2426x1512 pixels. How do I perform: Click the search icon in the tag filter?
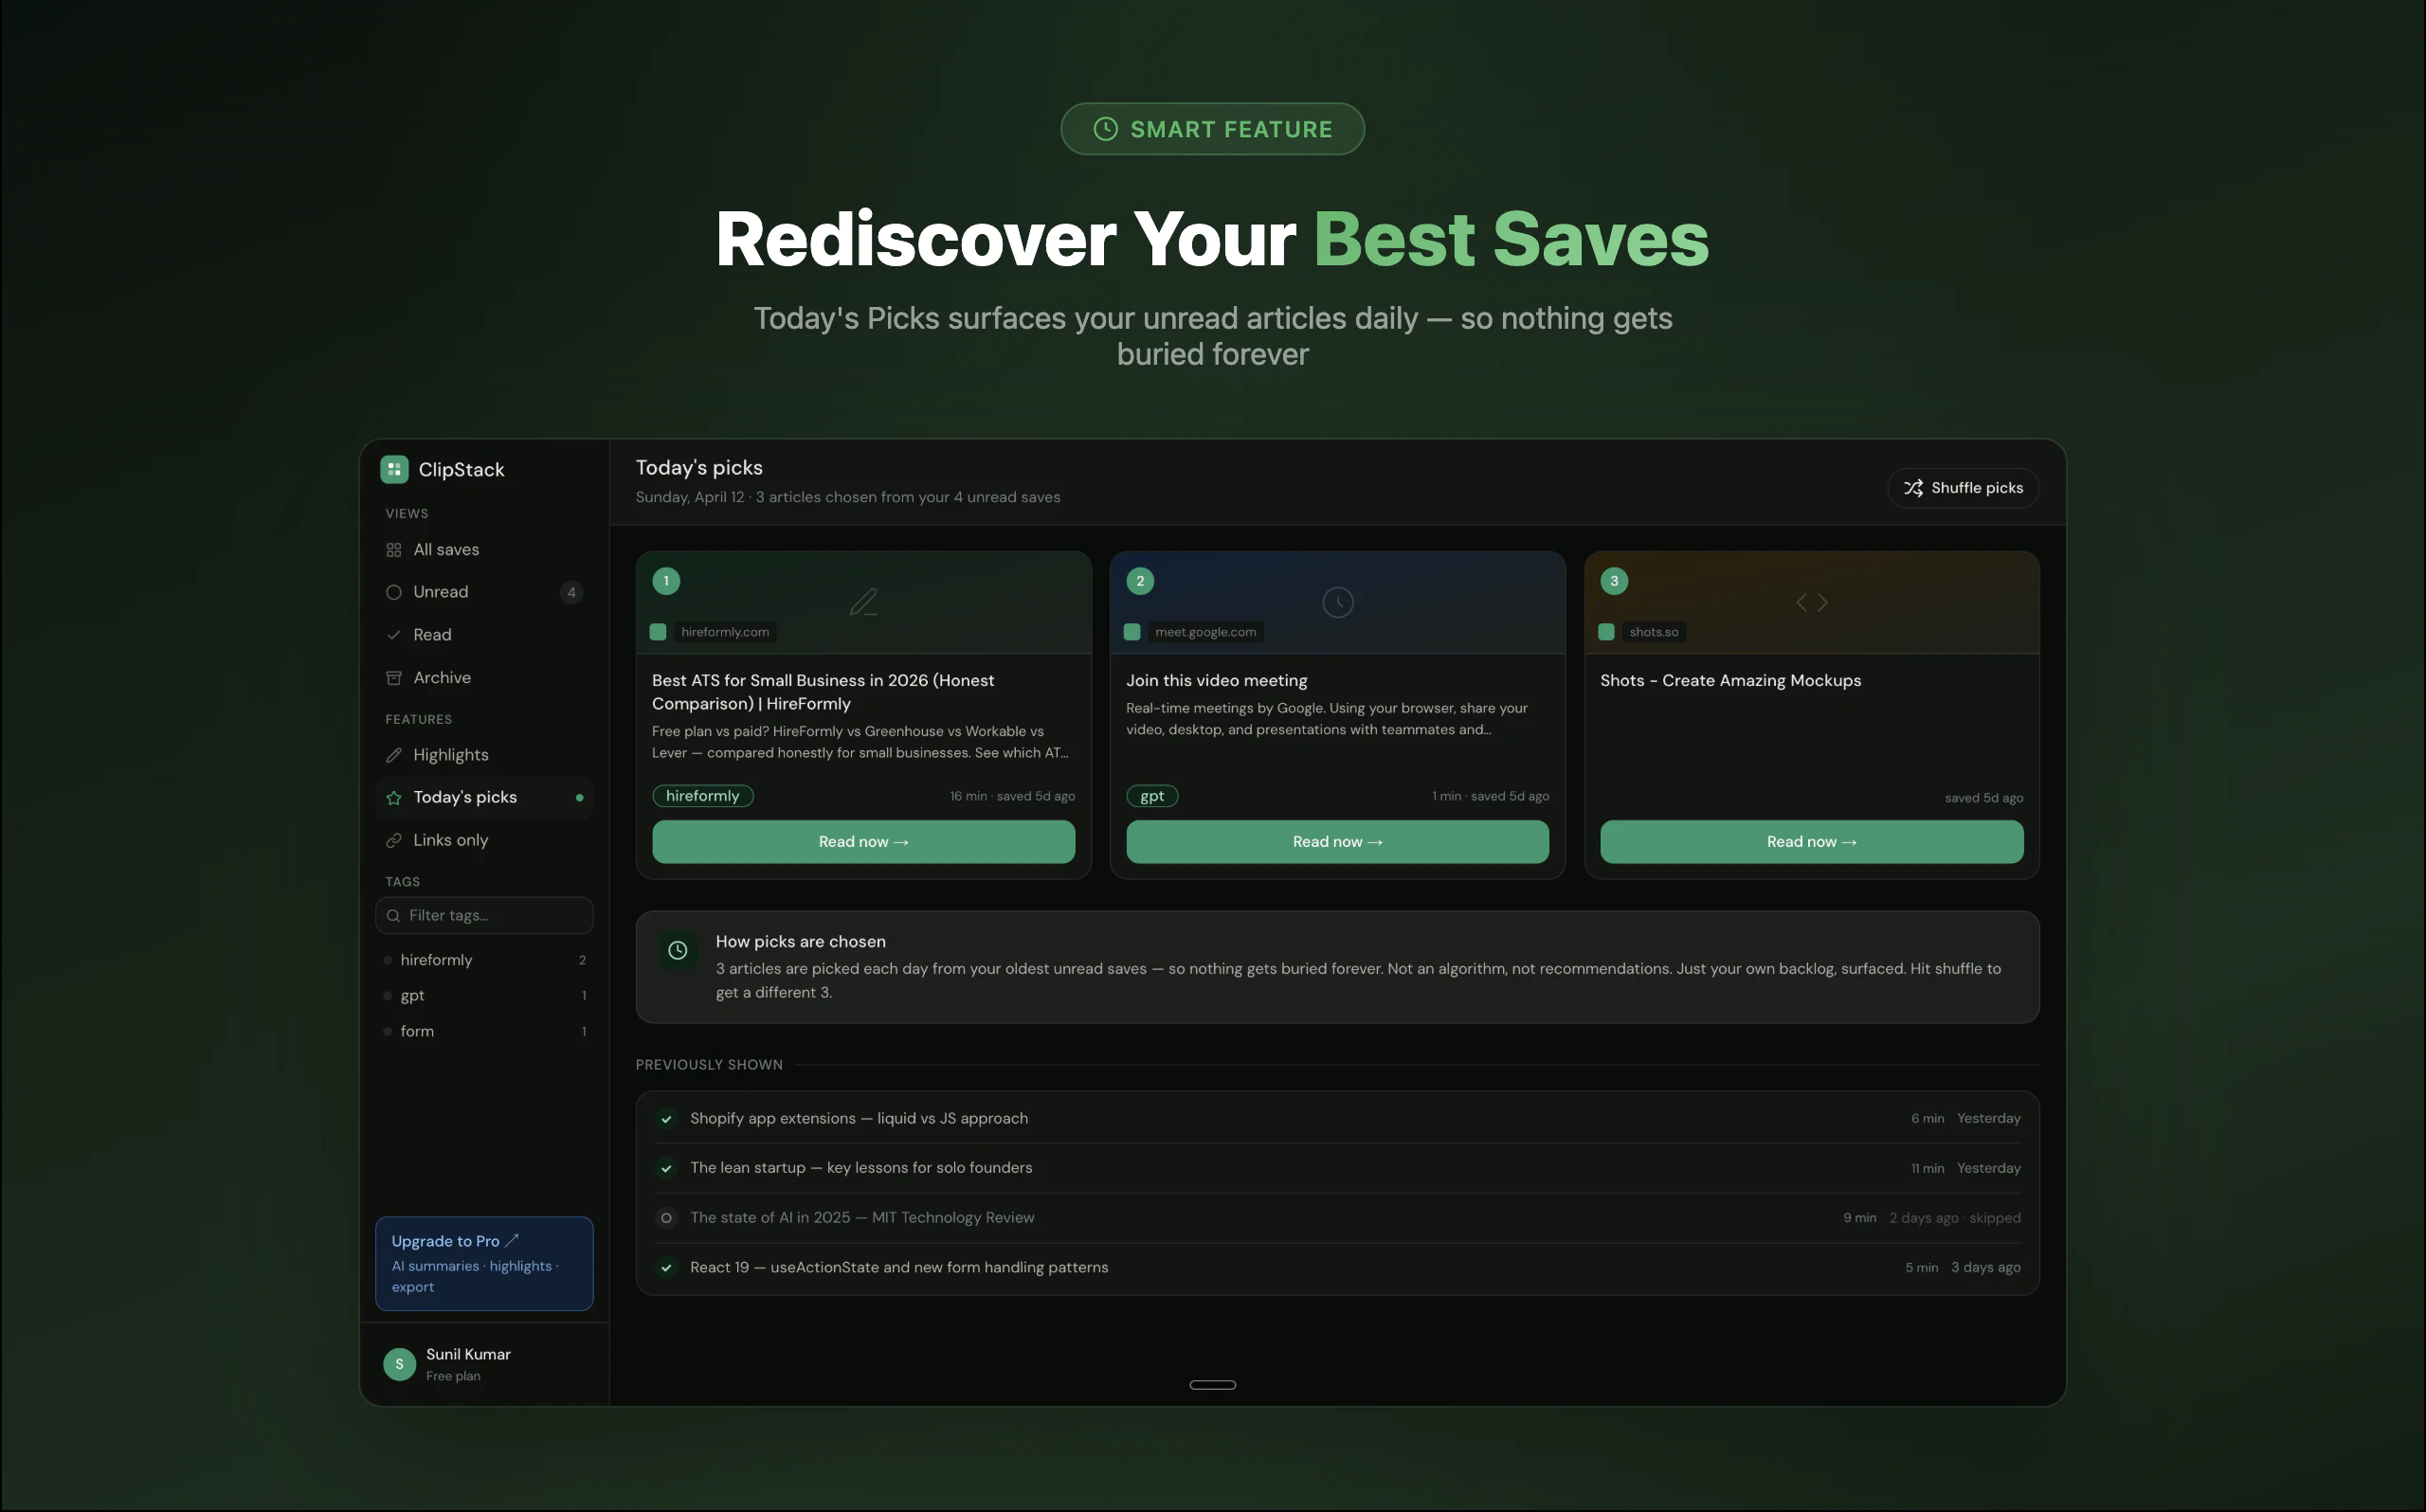tap(393, 915)
